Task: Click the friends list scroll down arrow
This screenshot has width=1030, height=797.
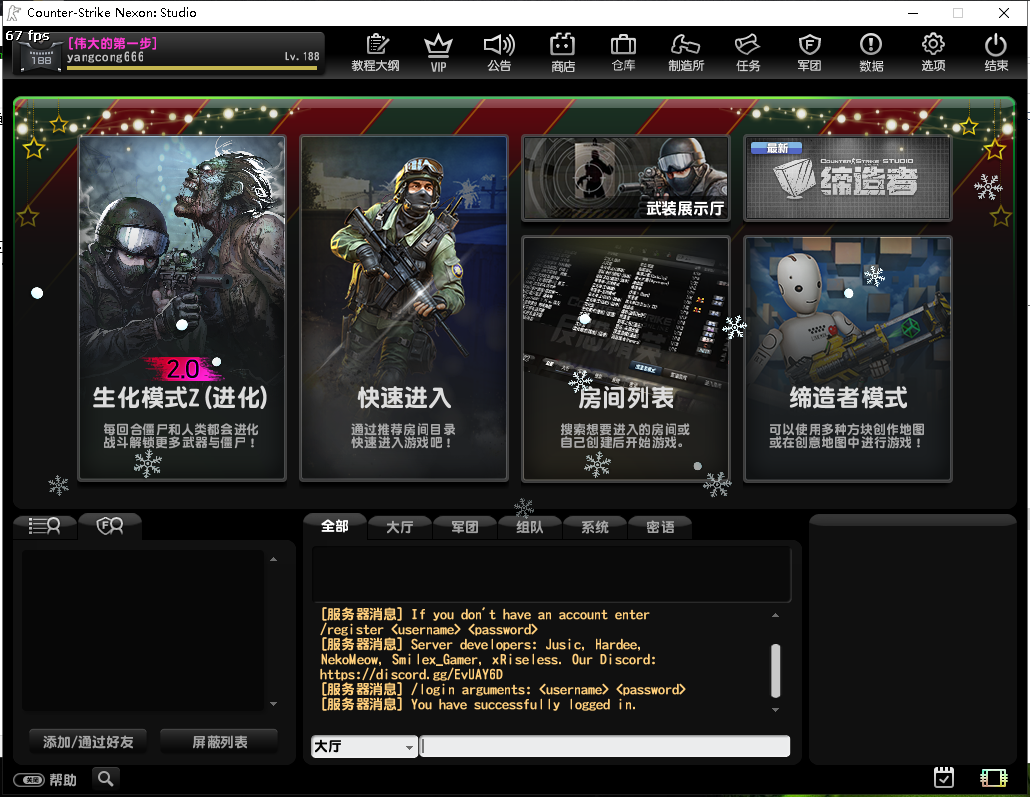Action: point(273,704)
